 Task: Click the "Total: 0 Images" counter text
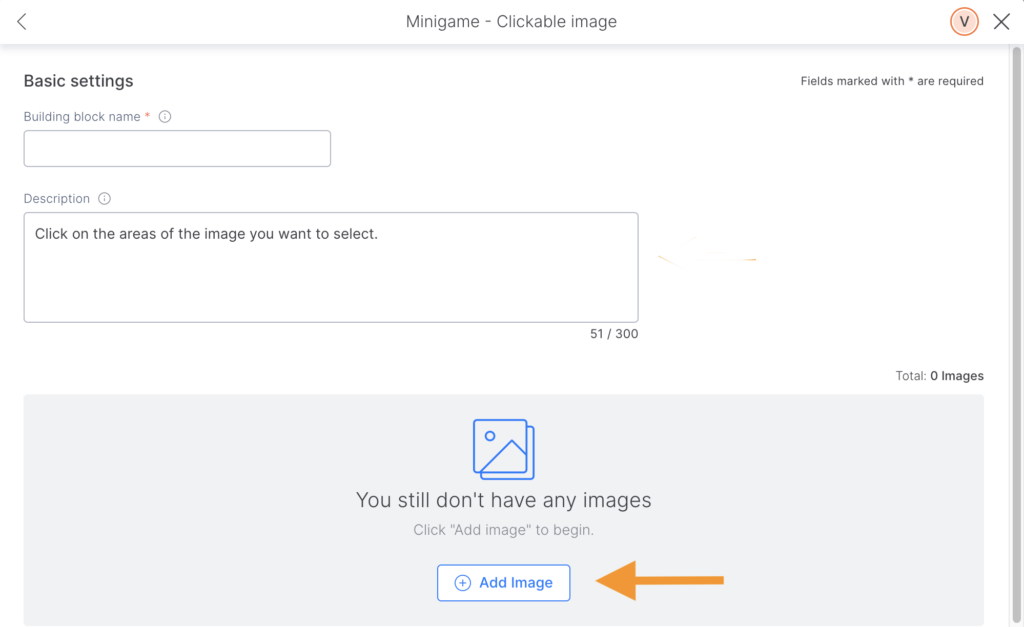tap(939, 376)
